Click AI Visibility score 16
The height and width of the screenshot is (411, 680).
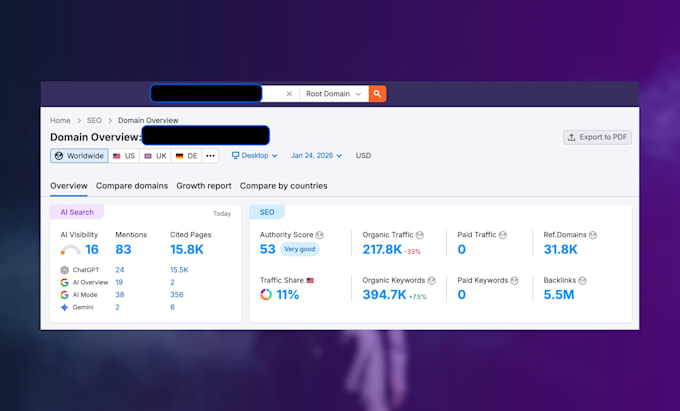(x=92, y=249)
